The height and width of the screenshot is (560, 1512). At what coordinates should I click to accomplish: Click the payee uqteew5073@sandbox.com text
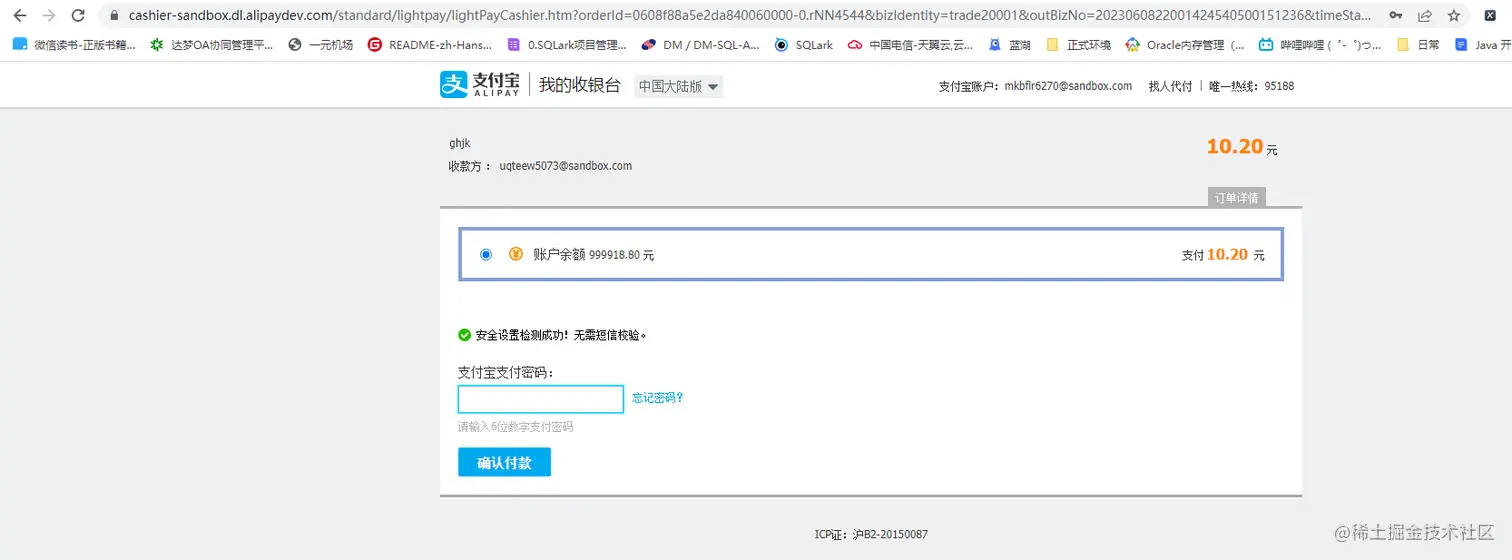(x=566, y=166)
